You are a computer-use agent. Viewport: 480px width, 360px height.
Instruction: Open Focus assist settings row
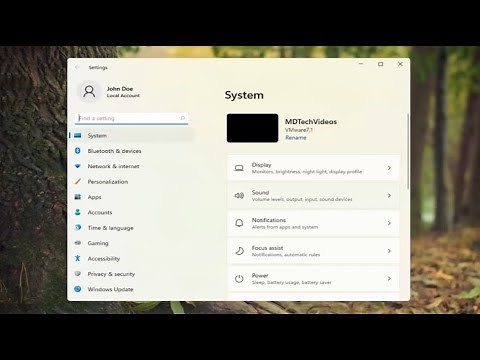pos(313,251)
